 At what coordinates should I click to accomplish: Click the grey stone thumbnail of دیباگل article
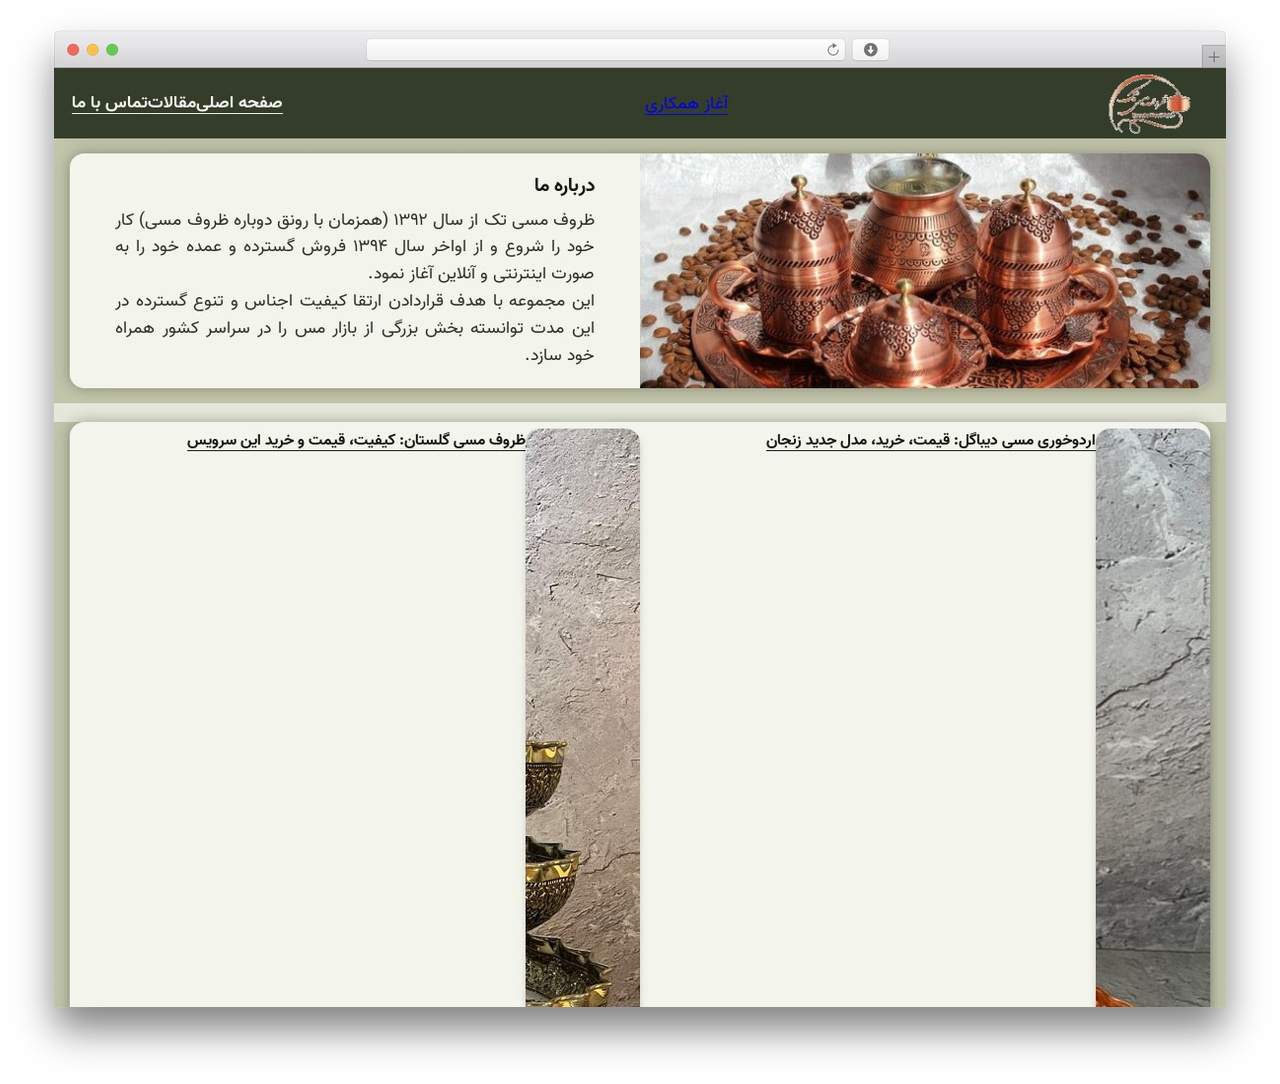click(1153, 718)
